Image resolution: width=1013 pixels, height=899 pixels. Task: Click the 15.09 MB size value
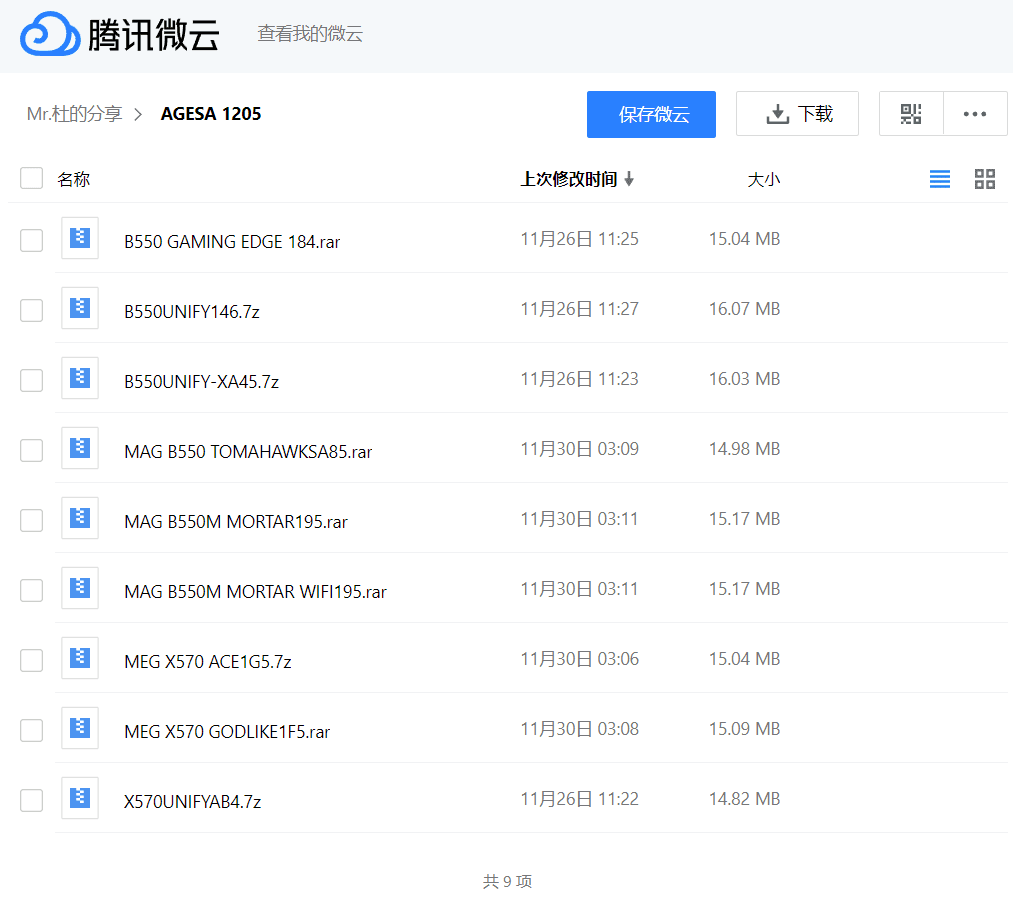[x=744, y=729]
